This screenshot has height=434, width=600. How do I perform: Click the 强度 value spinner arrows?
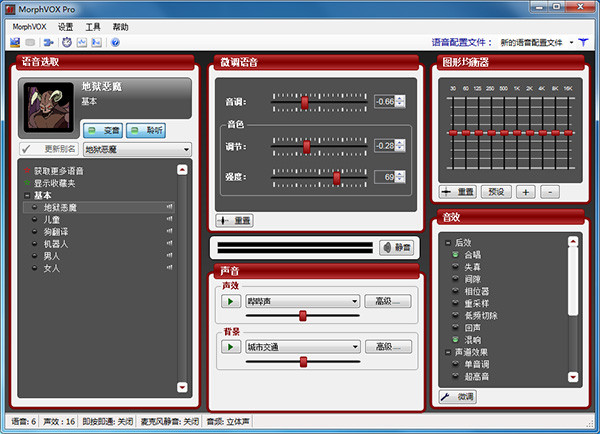tap(400, 176)
